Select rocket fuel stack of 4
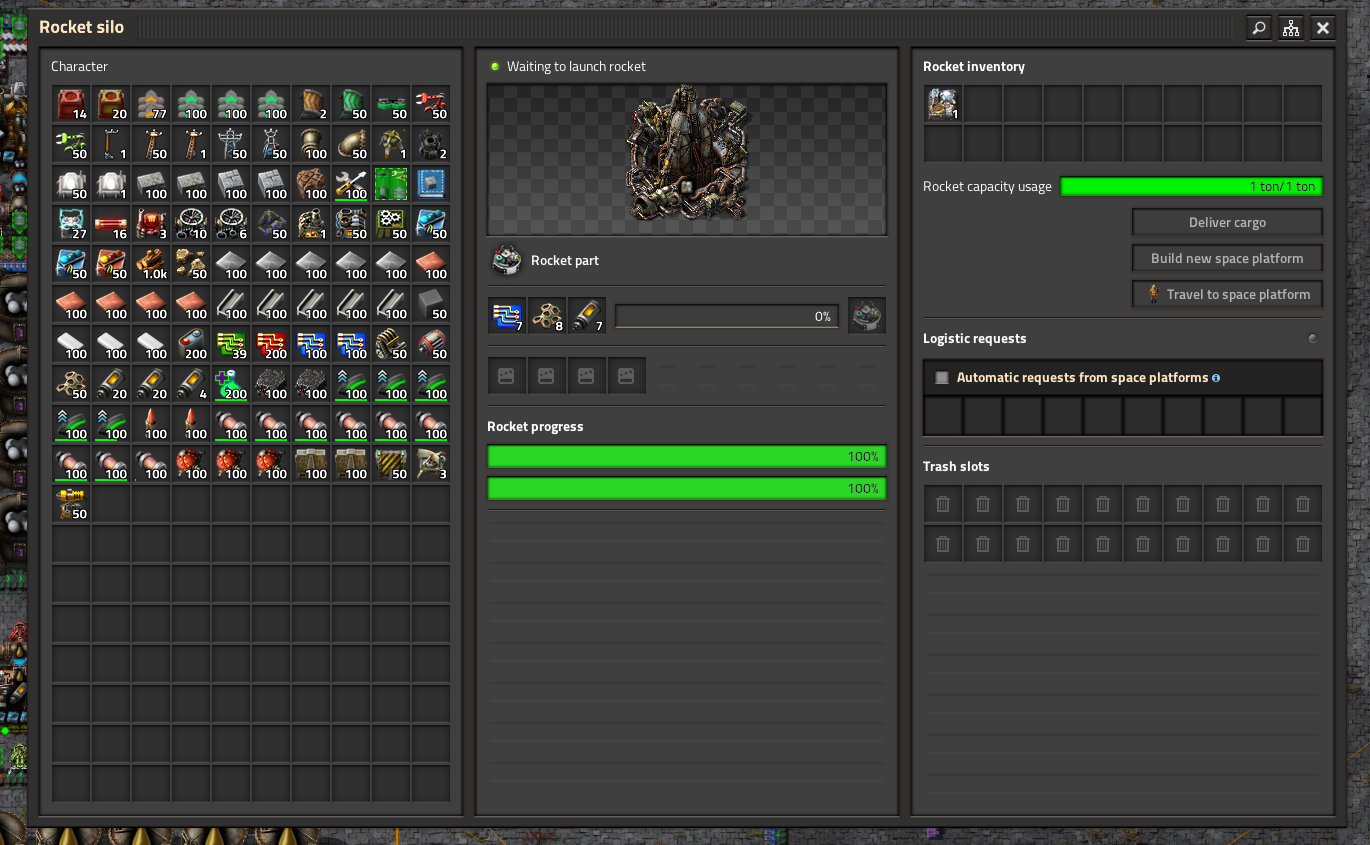The width and height of the screenshot is (1370, 845). [x=191, y=384]
